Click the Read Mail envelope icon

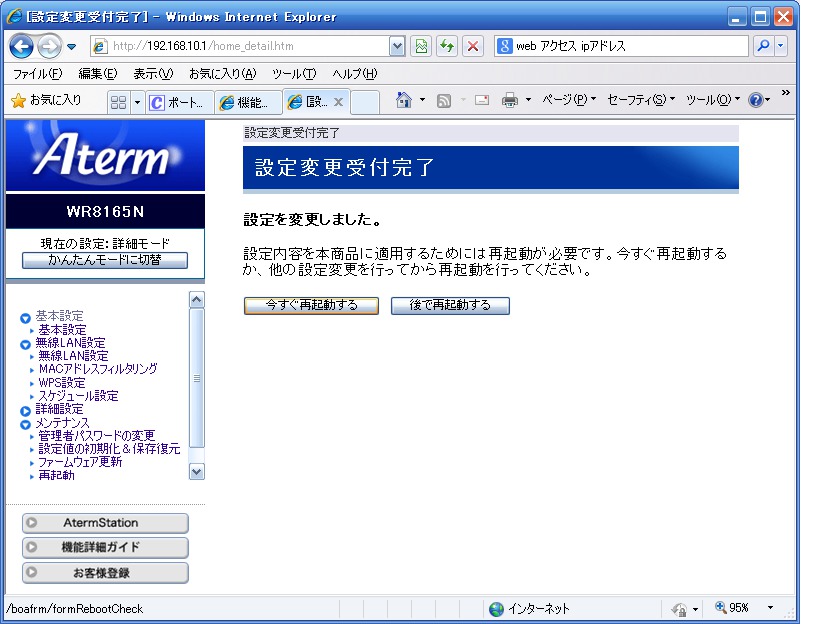[x=482, y=100]
